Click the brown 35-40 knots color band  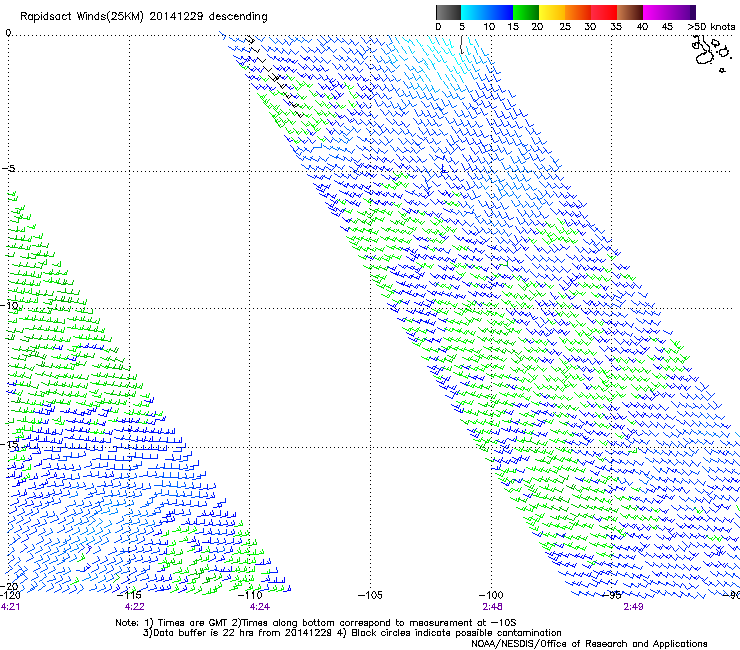point(630,12)
